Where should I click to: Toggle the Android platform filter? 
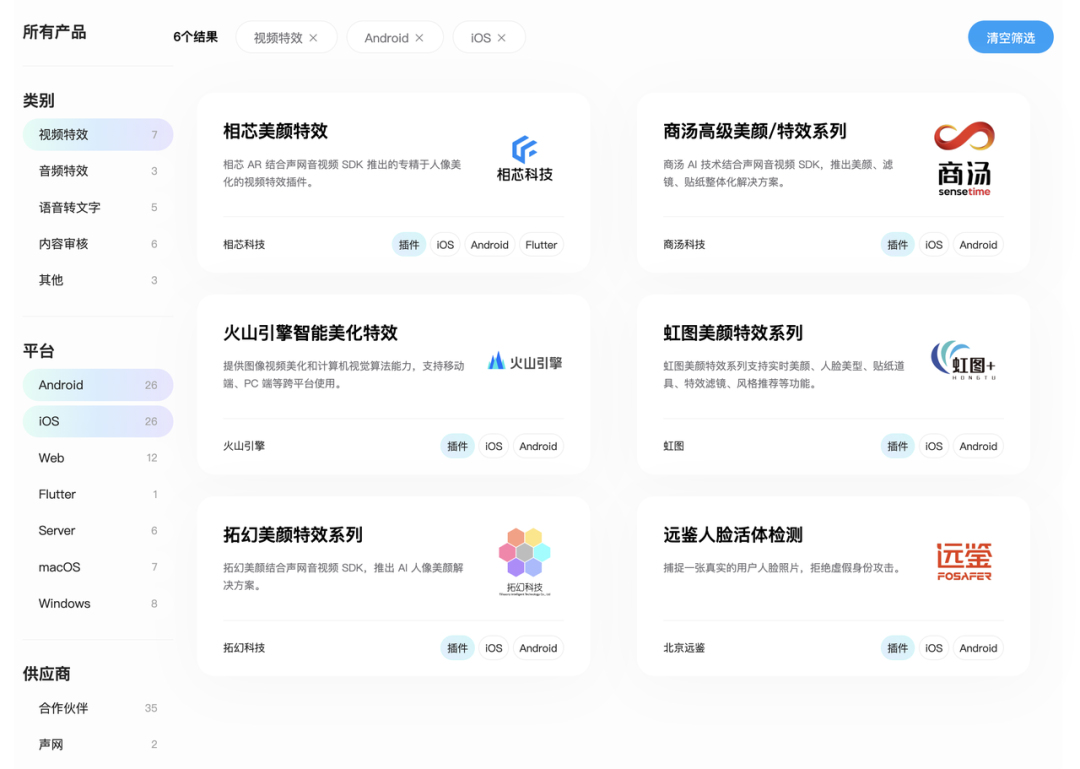(98, 385)
